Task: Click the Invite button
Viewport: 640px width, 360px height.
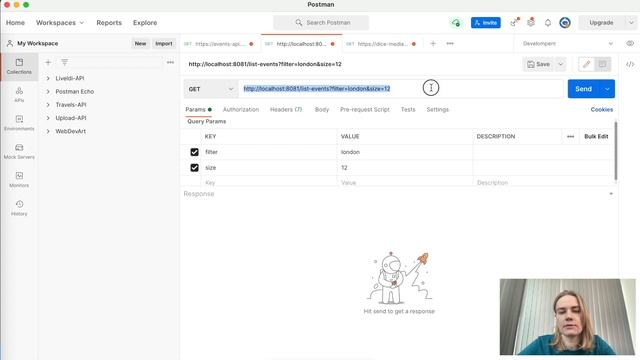Action: pyautogui.click(x=486, y=23)
